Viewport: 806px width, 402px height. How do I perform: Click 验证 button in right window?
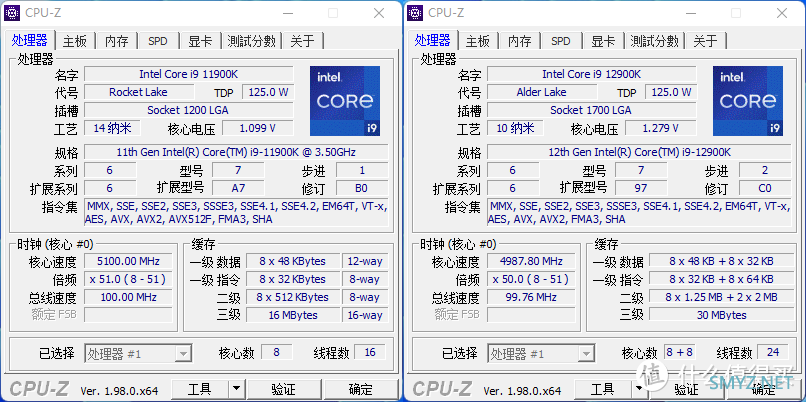(686, 389)
